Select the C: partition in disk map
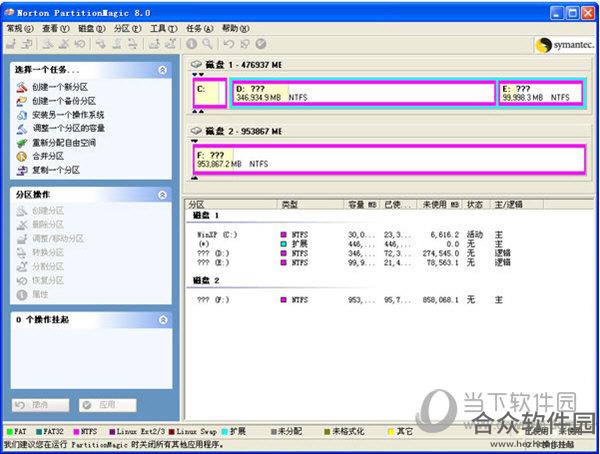This screenshot has height=454, width=600. click(210, 93)
